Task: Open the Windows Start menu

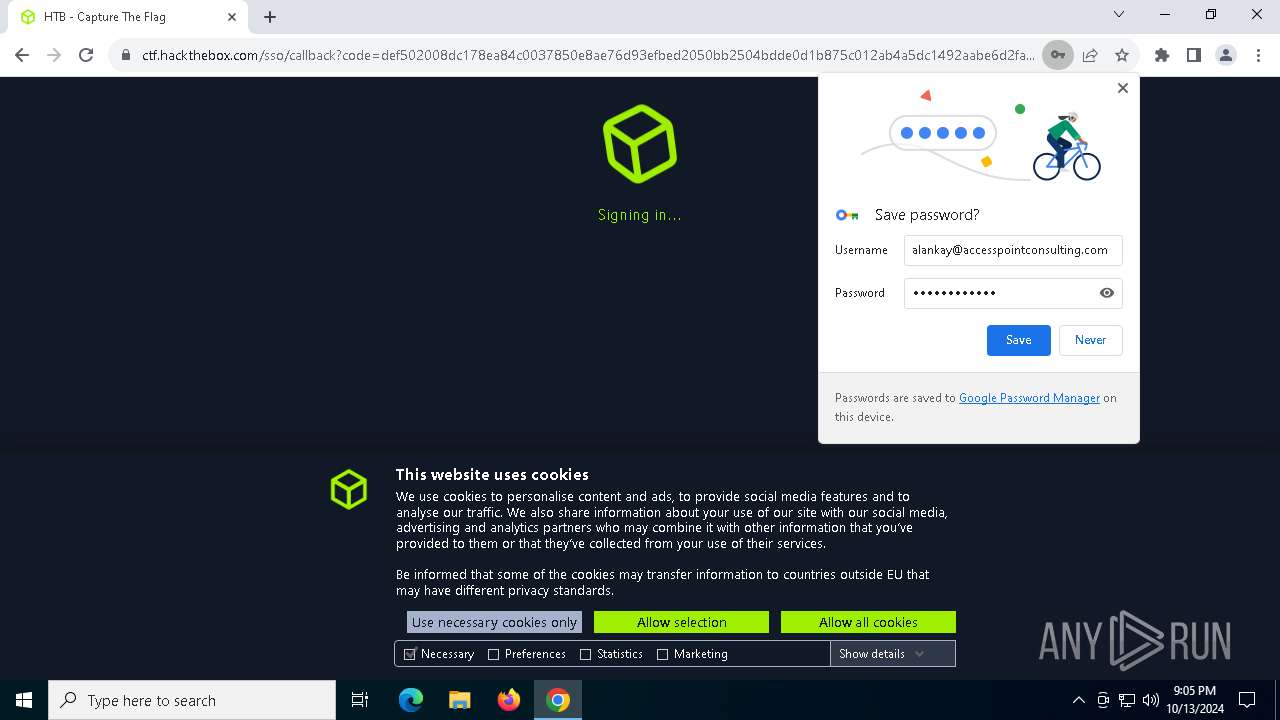Action: [x=24, y=700]
